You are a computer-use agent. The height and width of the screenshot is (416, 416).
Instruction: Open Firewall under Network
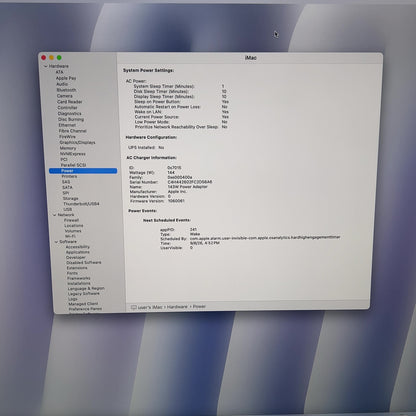click(71, 220)
